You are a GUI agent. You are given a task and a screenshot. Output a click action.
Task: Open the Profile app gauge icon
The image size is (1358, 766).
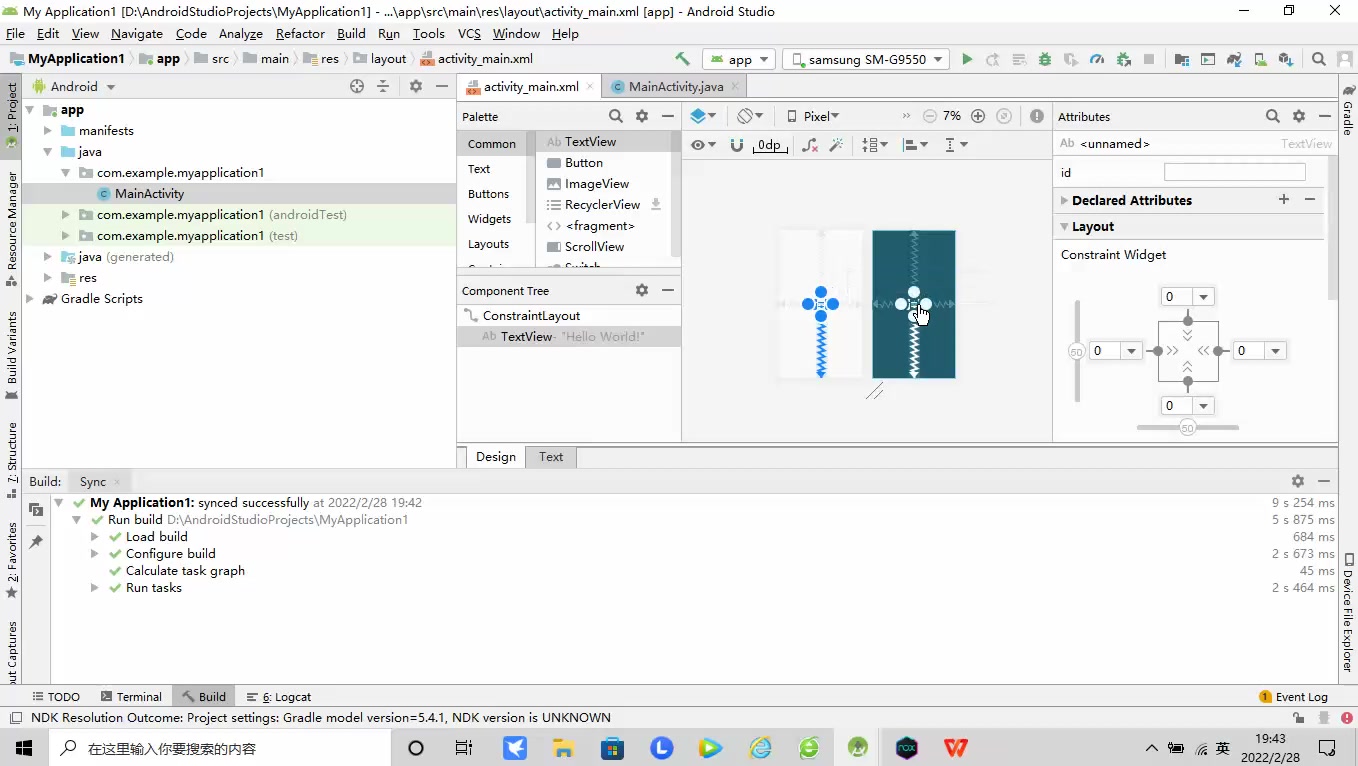(x=1097, y=59)
